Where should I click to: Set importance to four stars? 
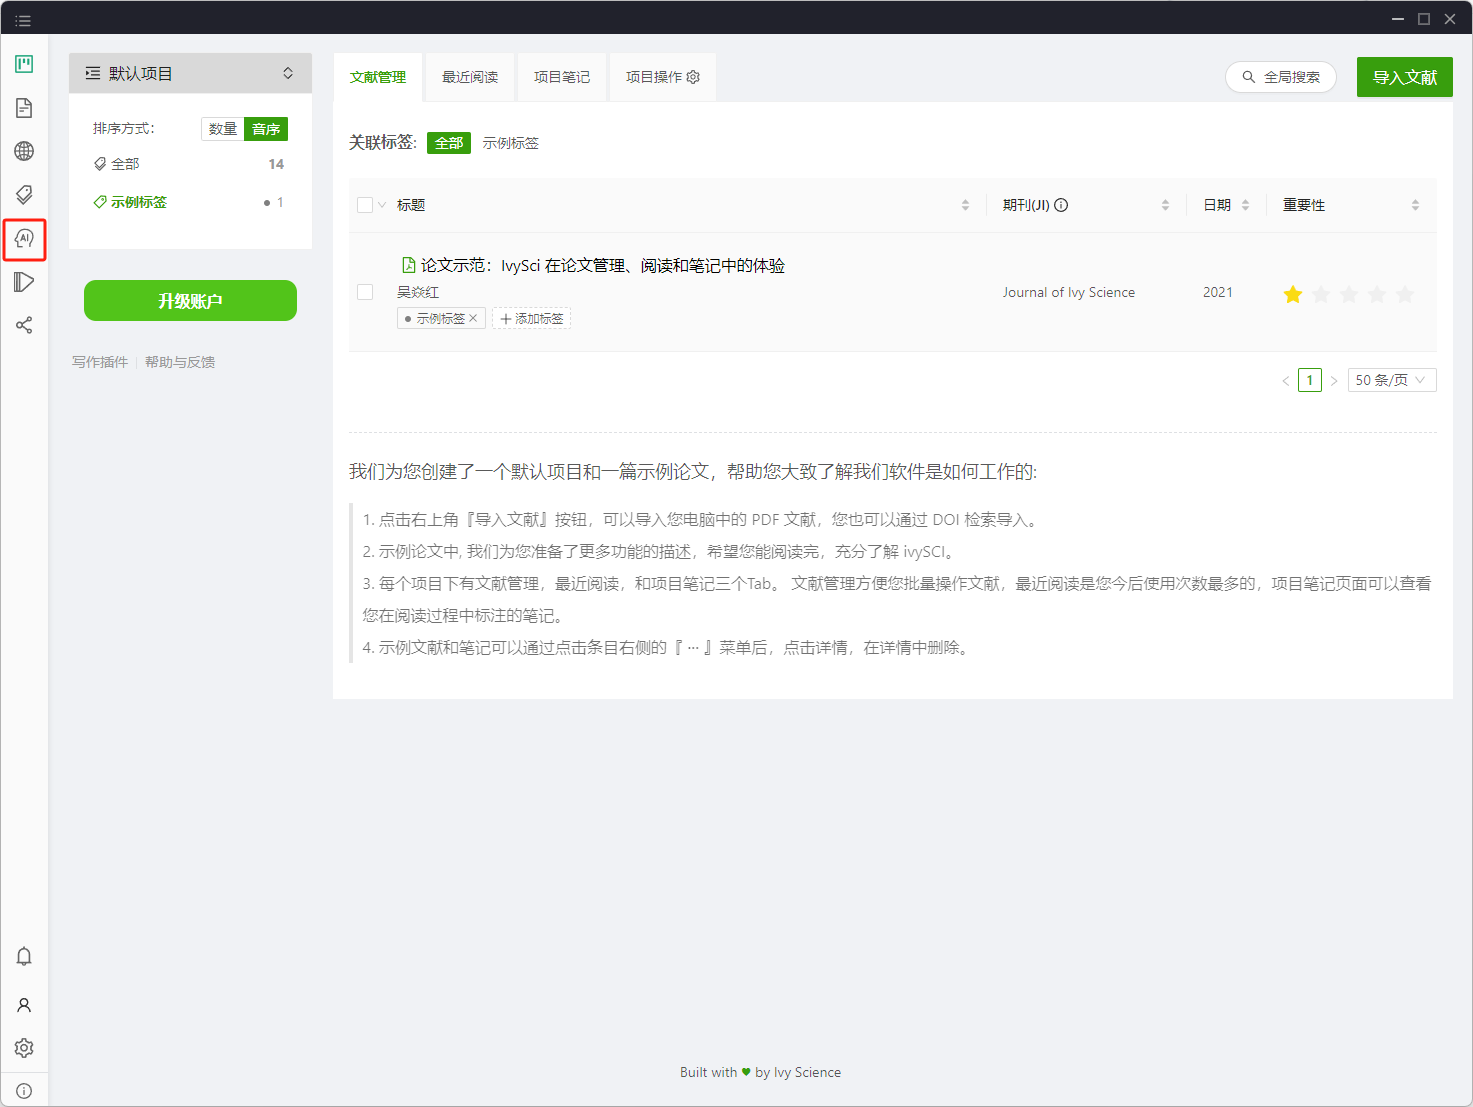(1377, 294)
